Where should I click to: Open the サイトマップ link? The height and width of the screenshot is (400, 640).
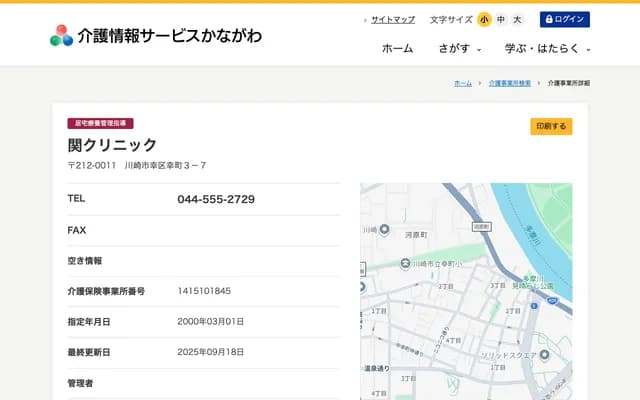(393, 19)
